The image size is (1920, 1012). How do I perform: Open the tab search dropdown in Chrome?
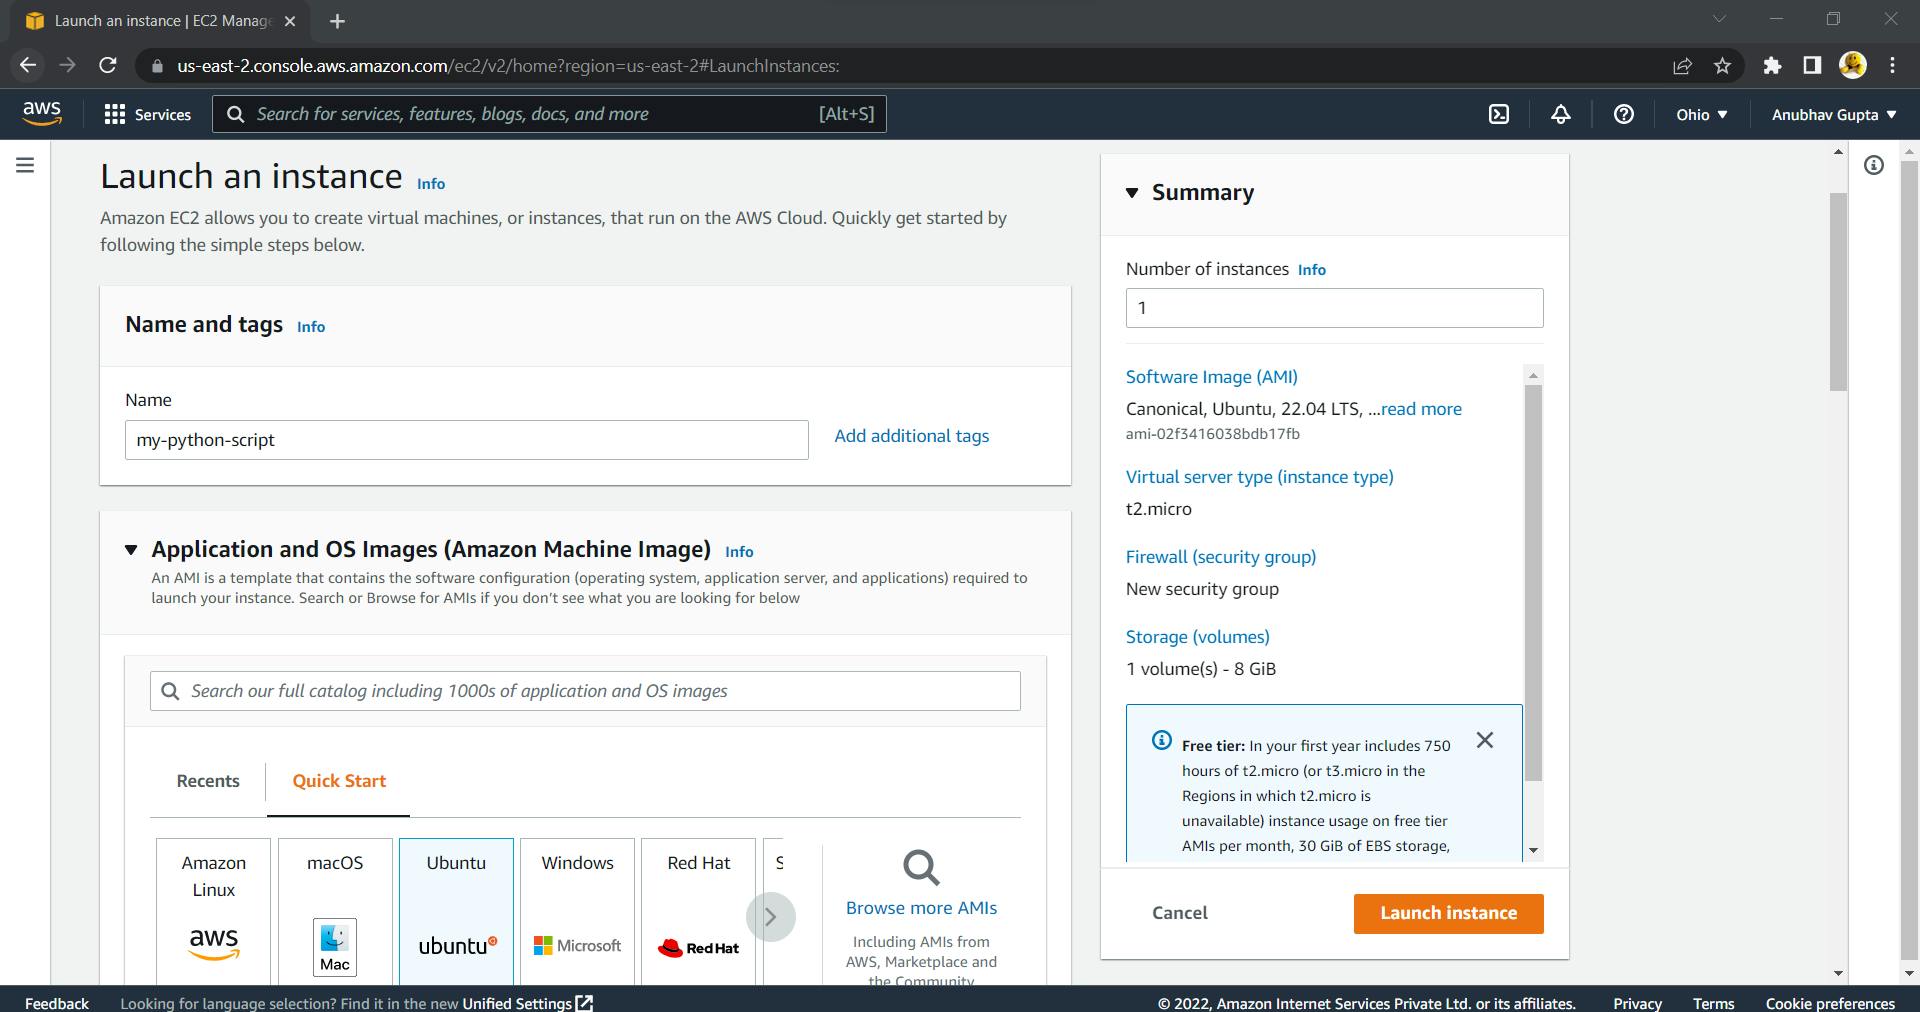[x=1720, y=19]
